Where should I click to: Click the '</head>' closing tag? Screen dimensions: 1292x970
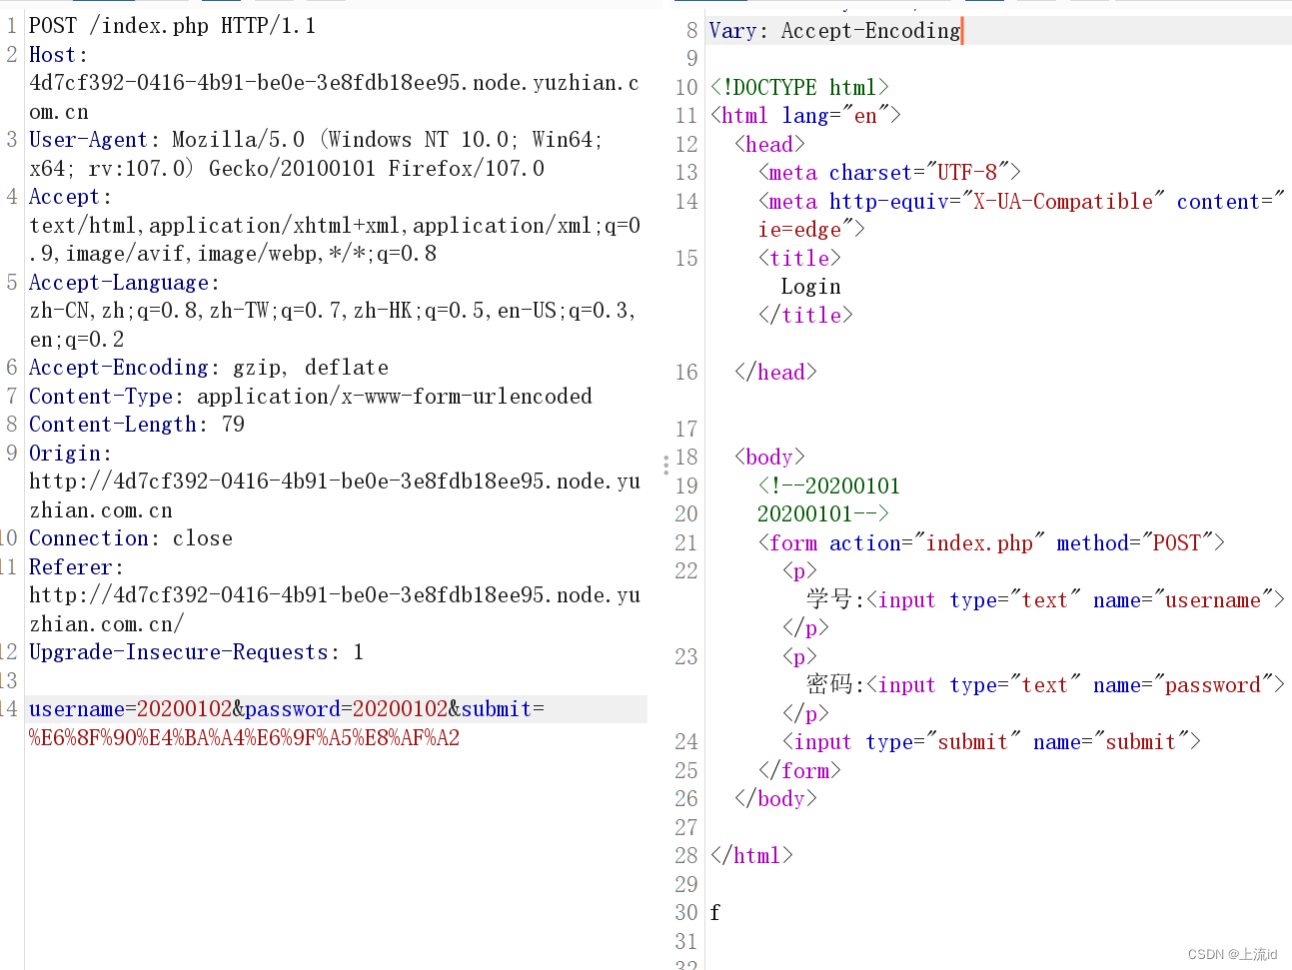(775, 372)
